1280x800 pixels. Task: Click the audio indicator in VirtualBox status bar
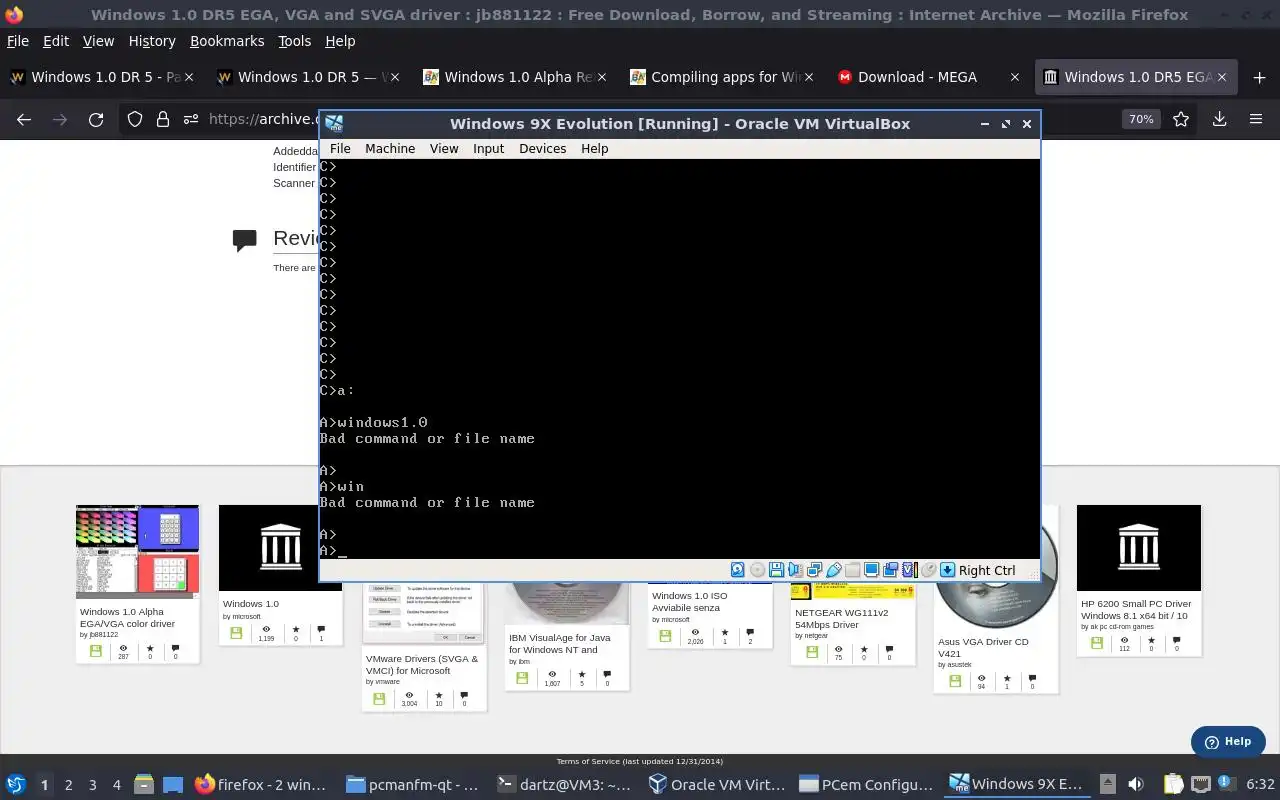pos(795,570)
